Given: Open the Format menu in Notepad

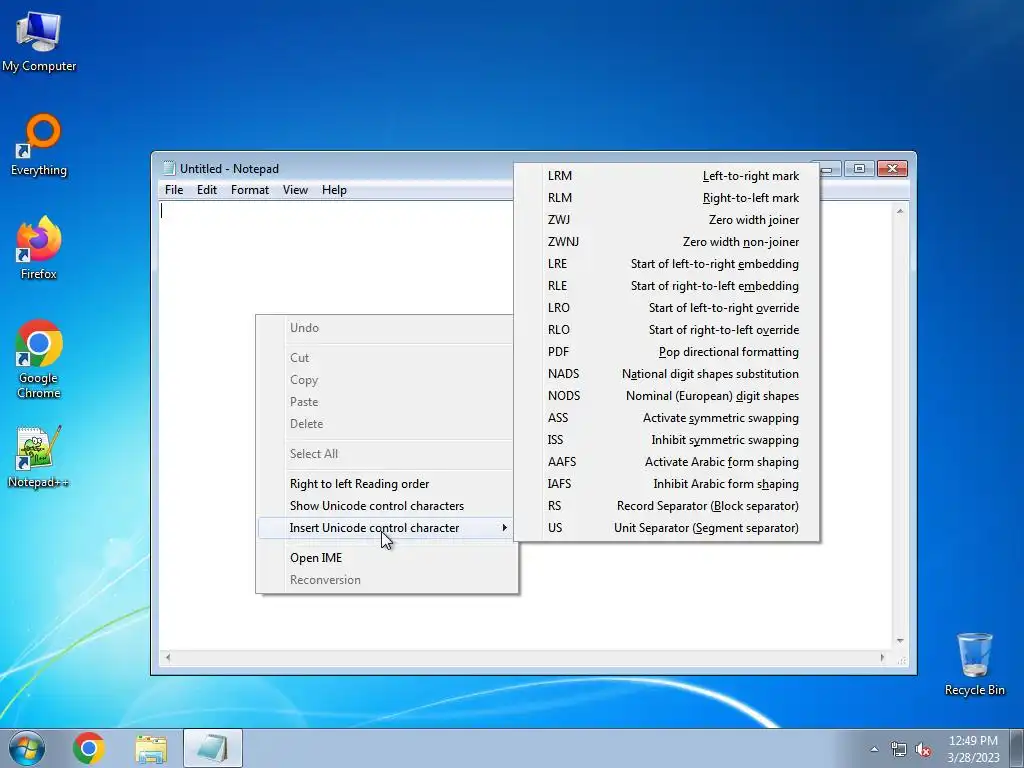Looking at the screenshot, I should tap(249, 190).
